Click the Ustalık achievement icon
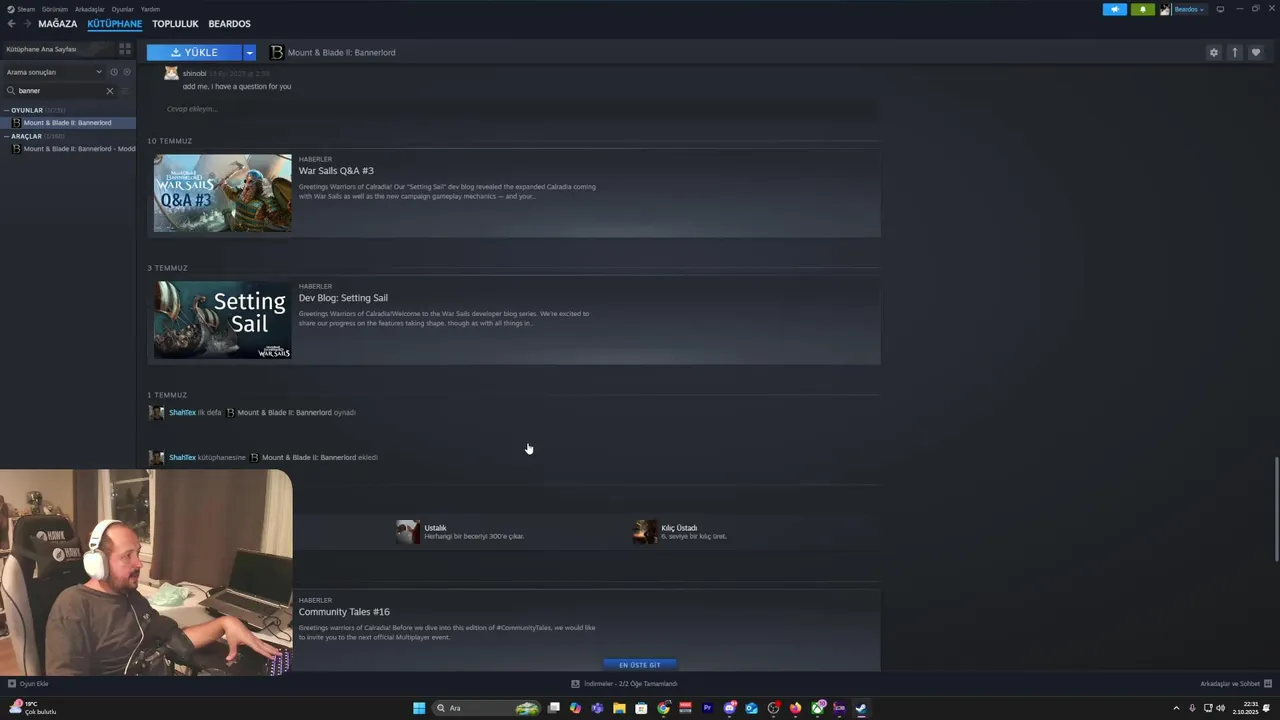 coord(407,531)
